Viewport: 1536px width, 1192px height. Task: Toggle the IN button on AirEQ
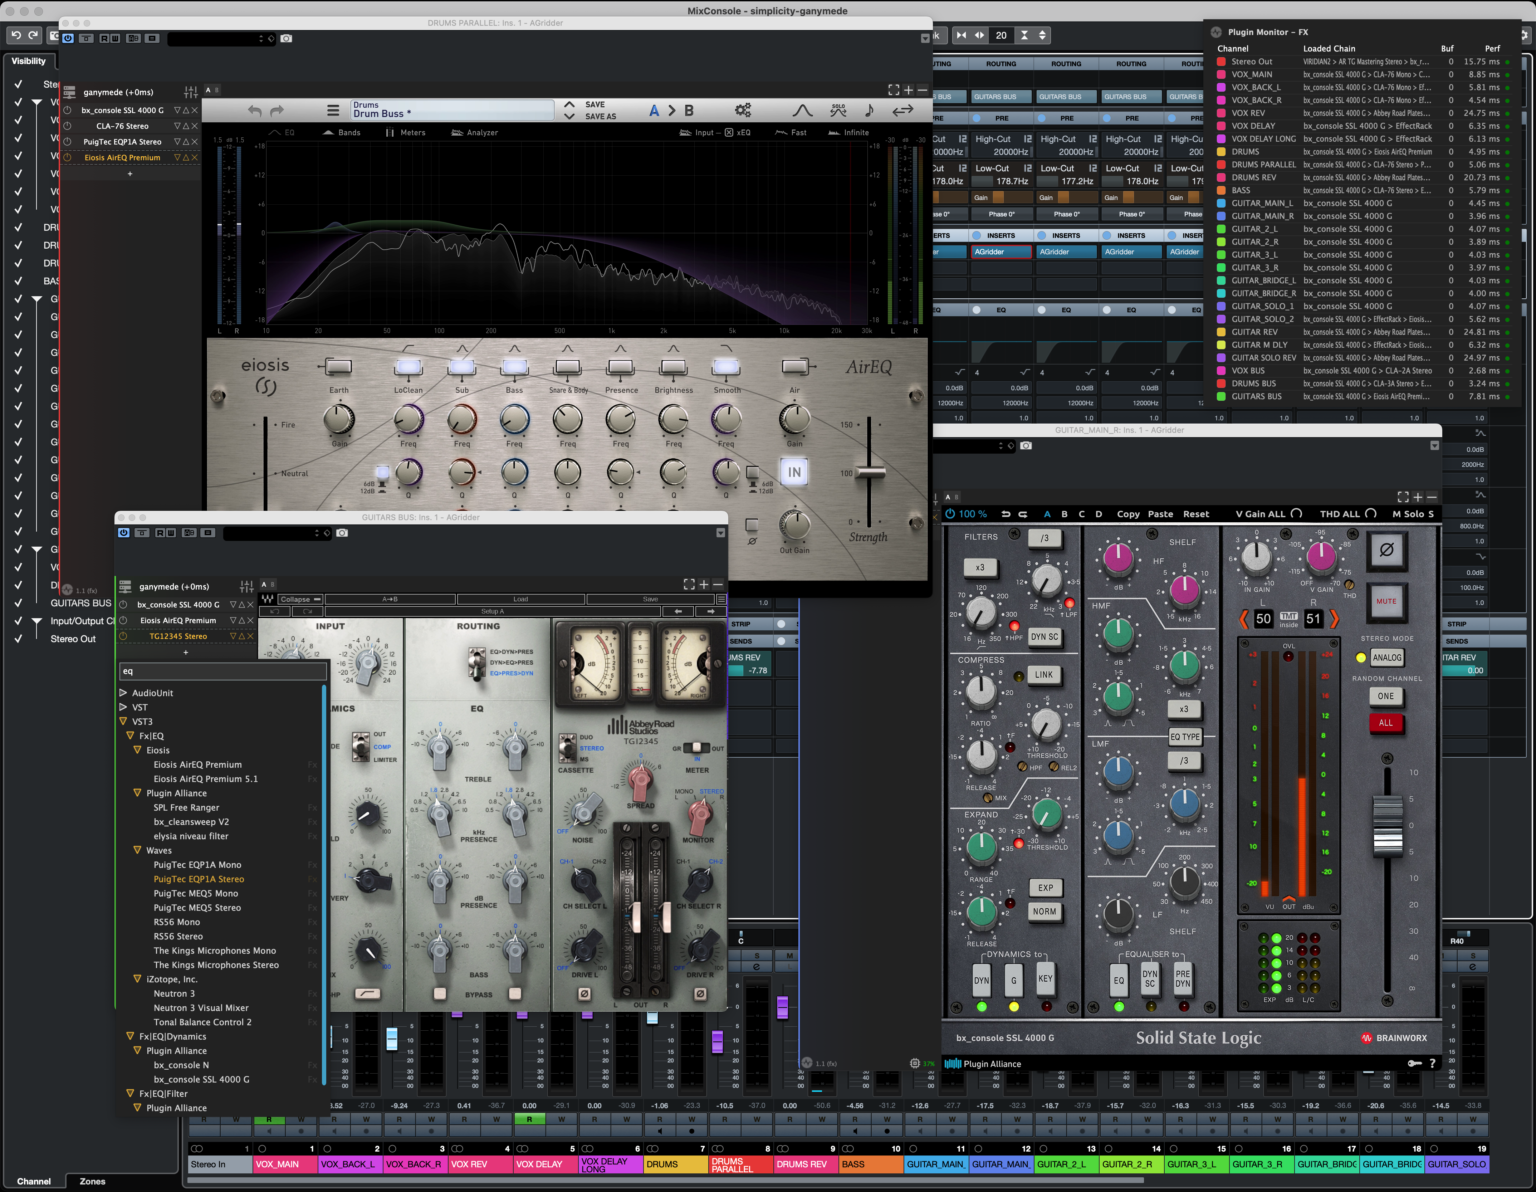[793, 472]
